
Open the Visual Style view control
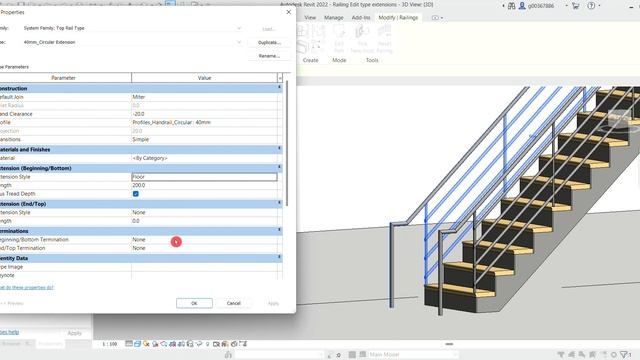(x=138, y=344)
